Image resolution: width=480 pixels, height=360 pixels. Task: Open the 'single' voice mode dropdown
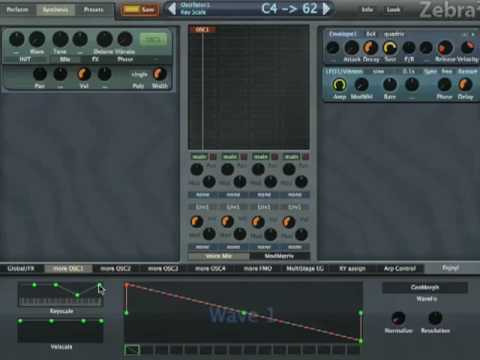point(139,75)
